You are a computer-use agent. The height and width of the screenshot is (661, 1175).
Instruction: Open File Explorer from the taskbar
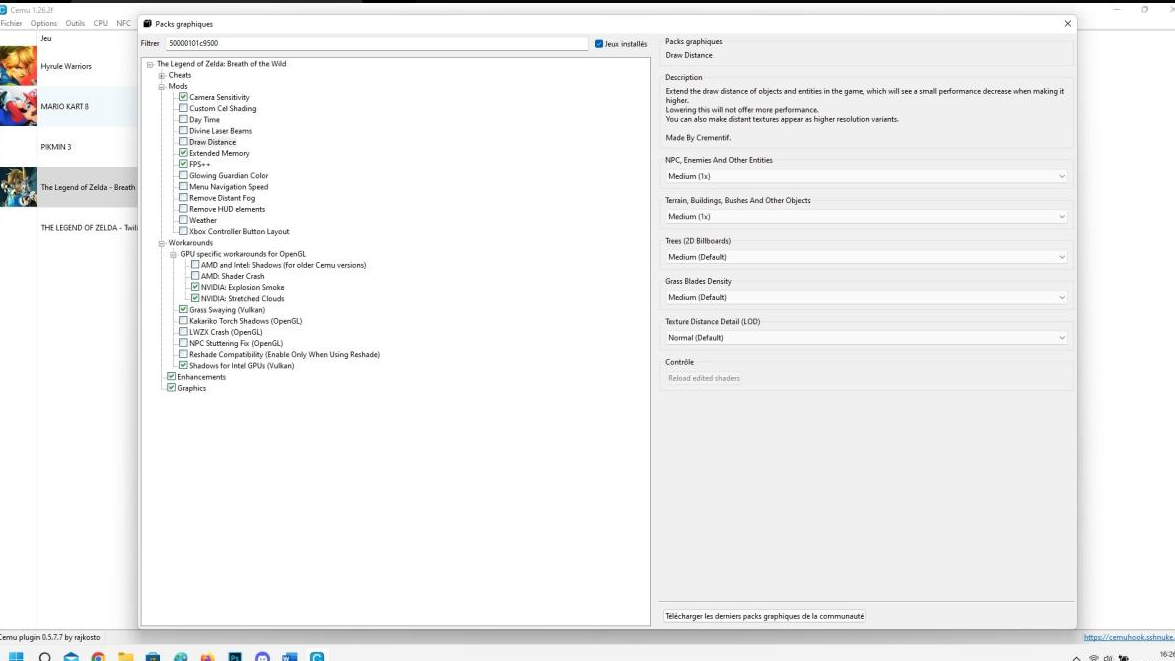(x=125, y=656)
